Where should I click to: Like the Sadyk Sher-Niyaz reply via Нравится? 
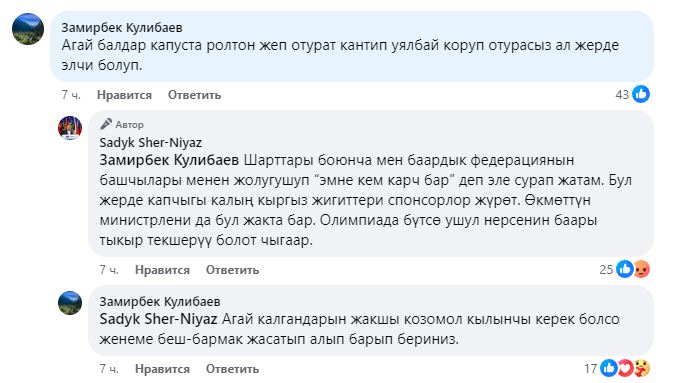click(x=162, y=270)
